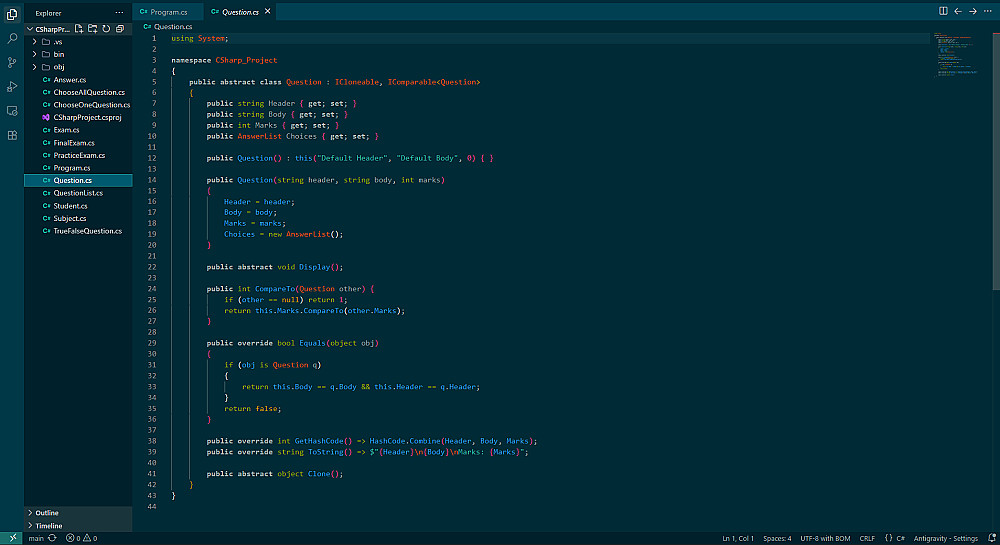Viewport: 1000px width, 545px height.
Task: Expand the bin folder
Action: [x=58, y=54]
